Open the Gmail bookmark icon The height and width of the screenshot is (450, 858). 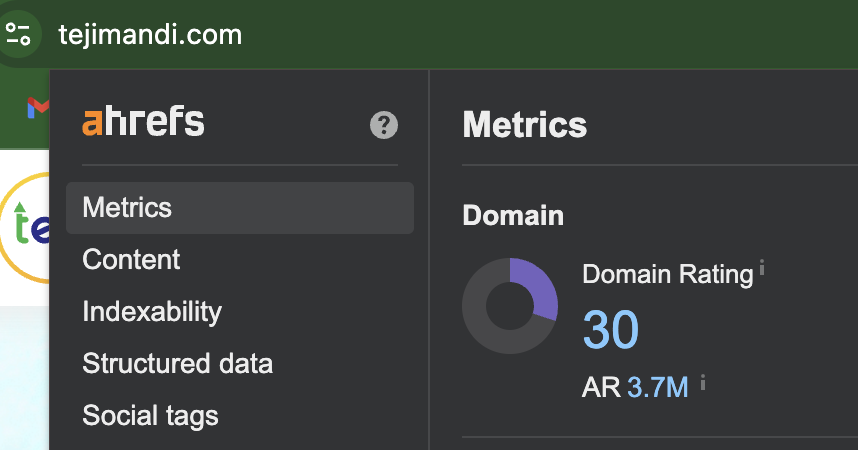point(38,107)
